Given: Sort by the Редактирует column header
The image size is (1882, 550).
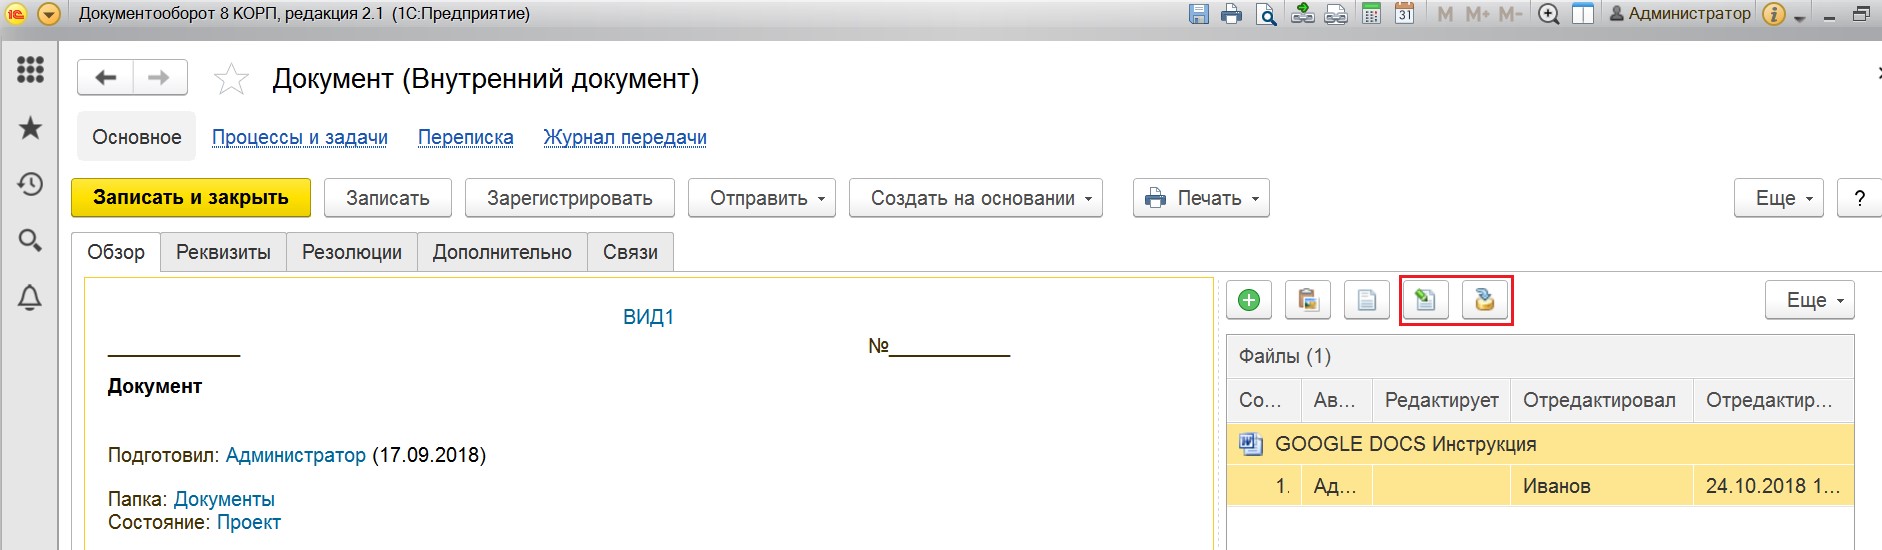Looking at the screenshot, I should pyautogui.click(x=1441, y=400).
